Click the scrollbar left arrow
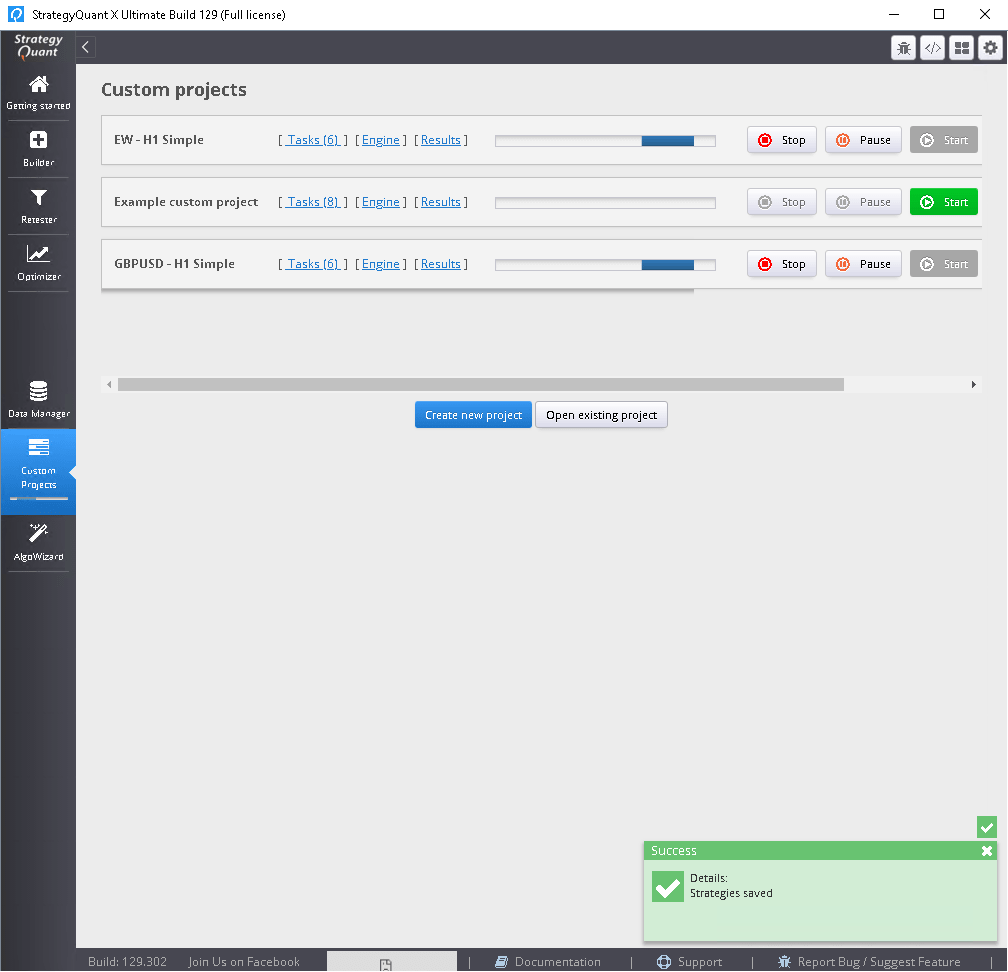The image size is (1008, 972). click(109, 384)
